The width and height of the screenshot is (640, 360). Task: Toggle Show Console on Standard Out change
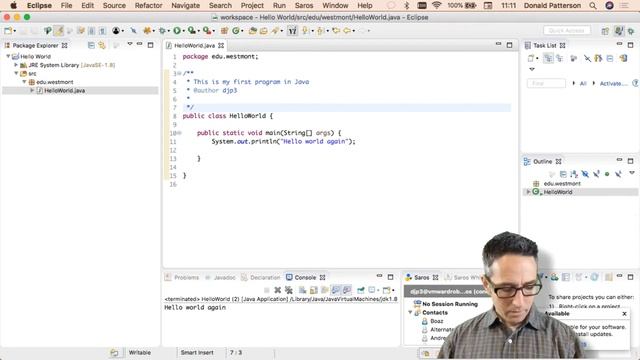(336, 290)
